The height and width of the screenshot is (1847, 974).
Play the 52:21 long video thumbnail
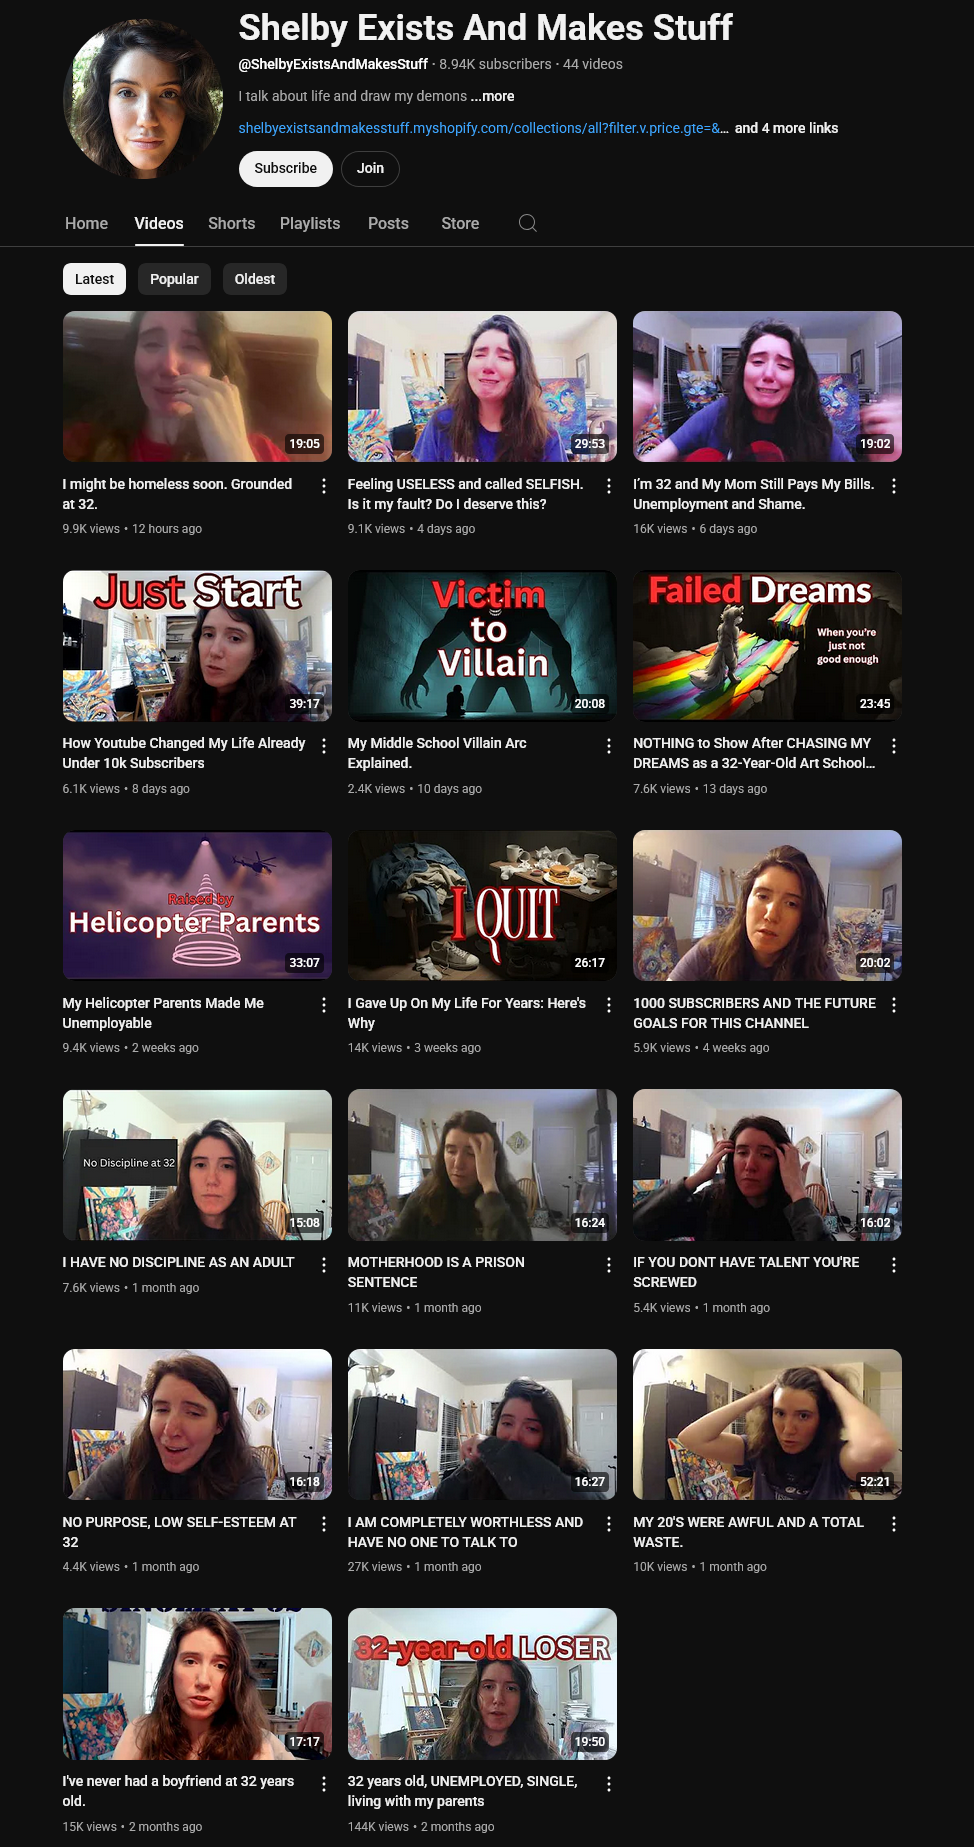tap(767, 1424)
